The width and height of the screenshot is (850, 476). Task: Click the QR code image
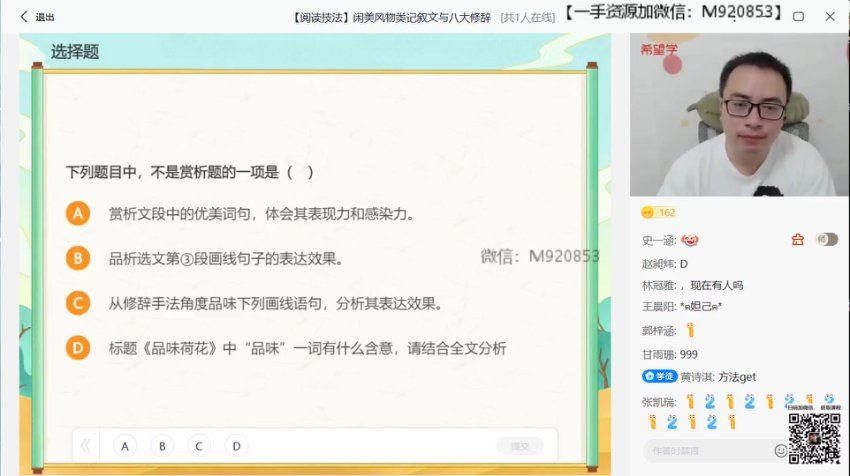[x=814, y=438]
